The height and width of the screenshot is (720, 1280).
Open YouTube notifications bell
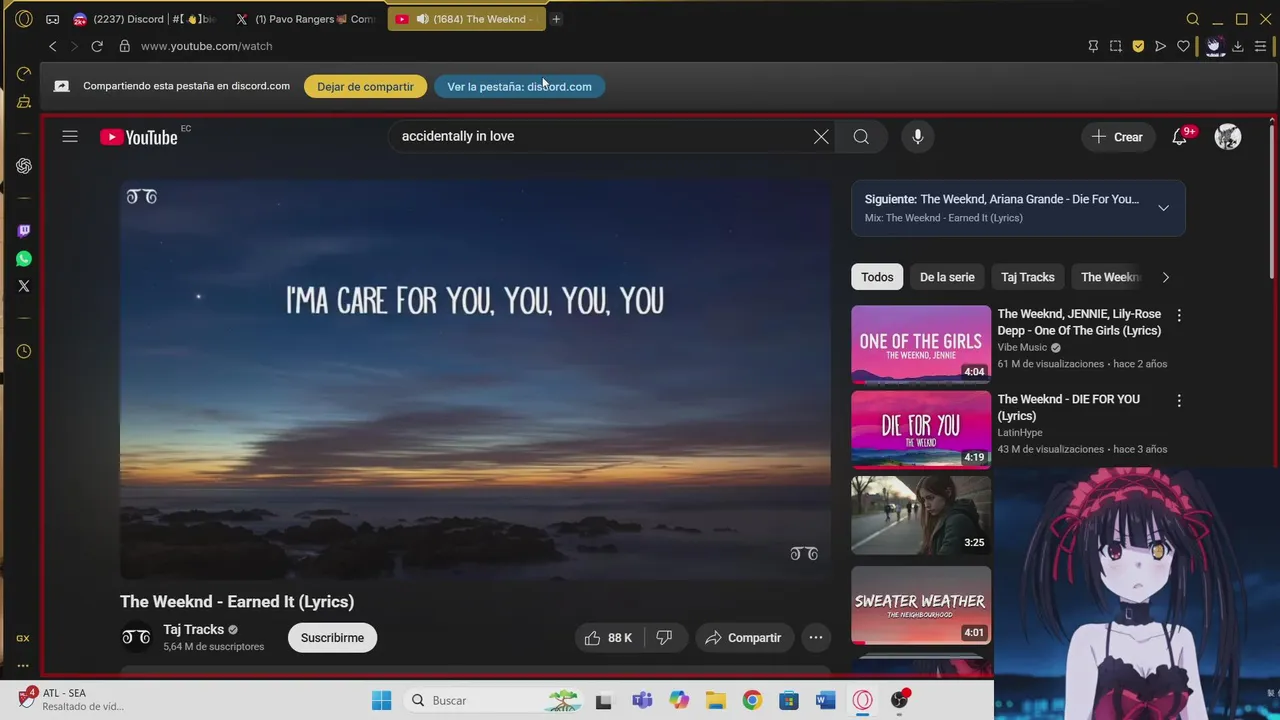point(1179,137)
